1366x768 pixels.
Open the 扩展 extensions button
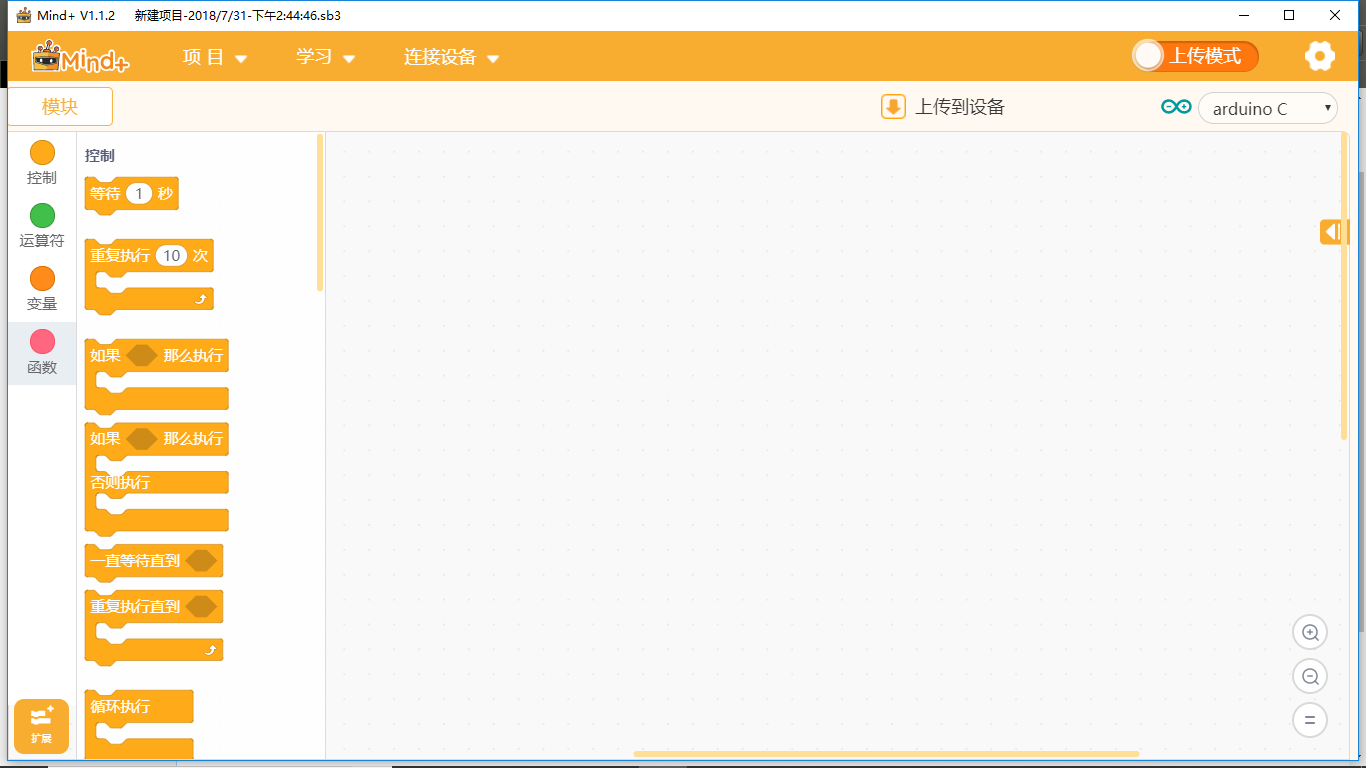click(41, 726)
